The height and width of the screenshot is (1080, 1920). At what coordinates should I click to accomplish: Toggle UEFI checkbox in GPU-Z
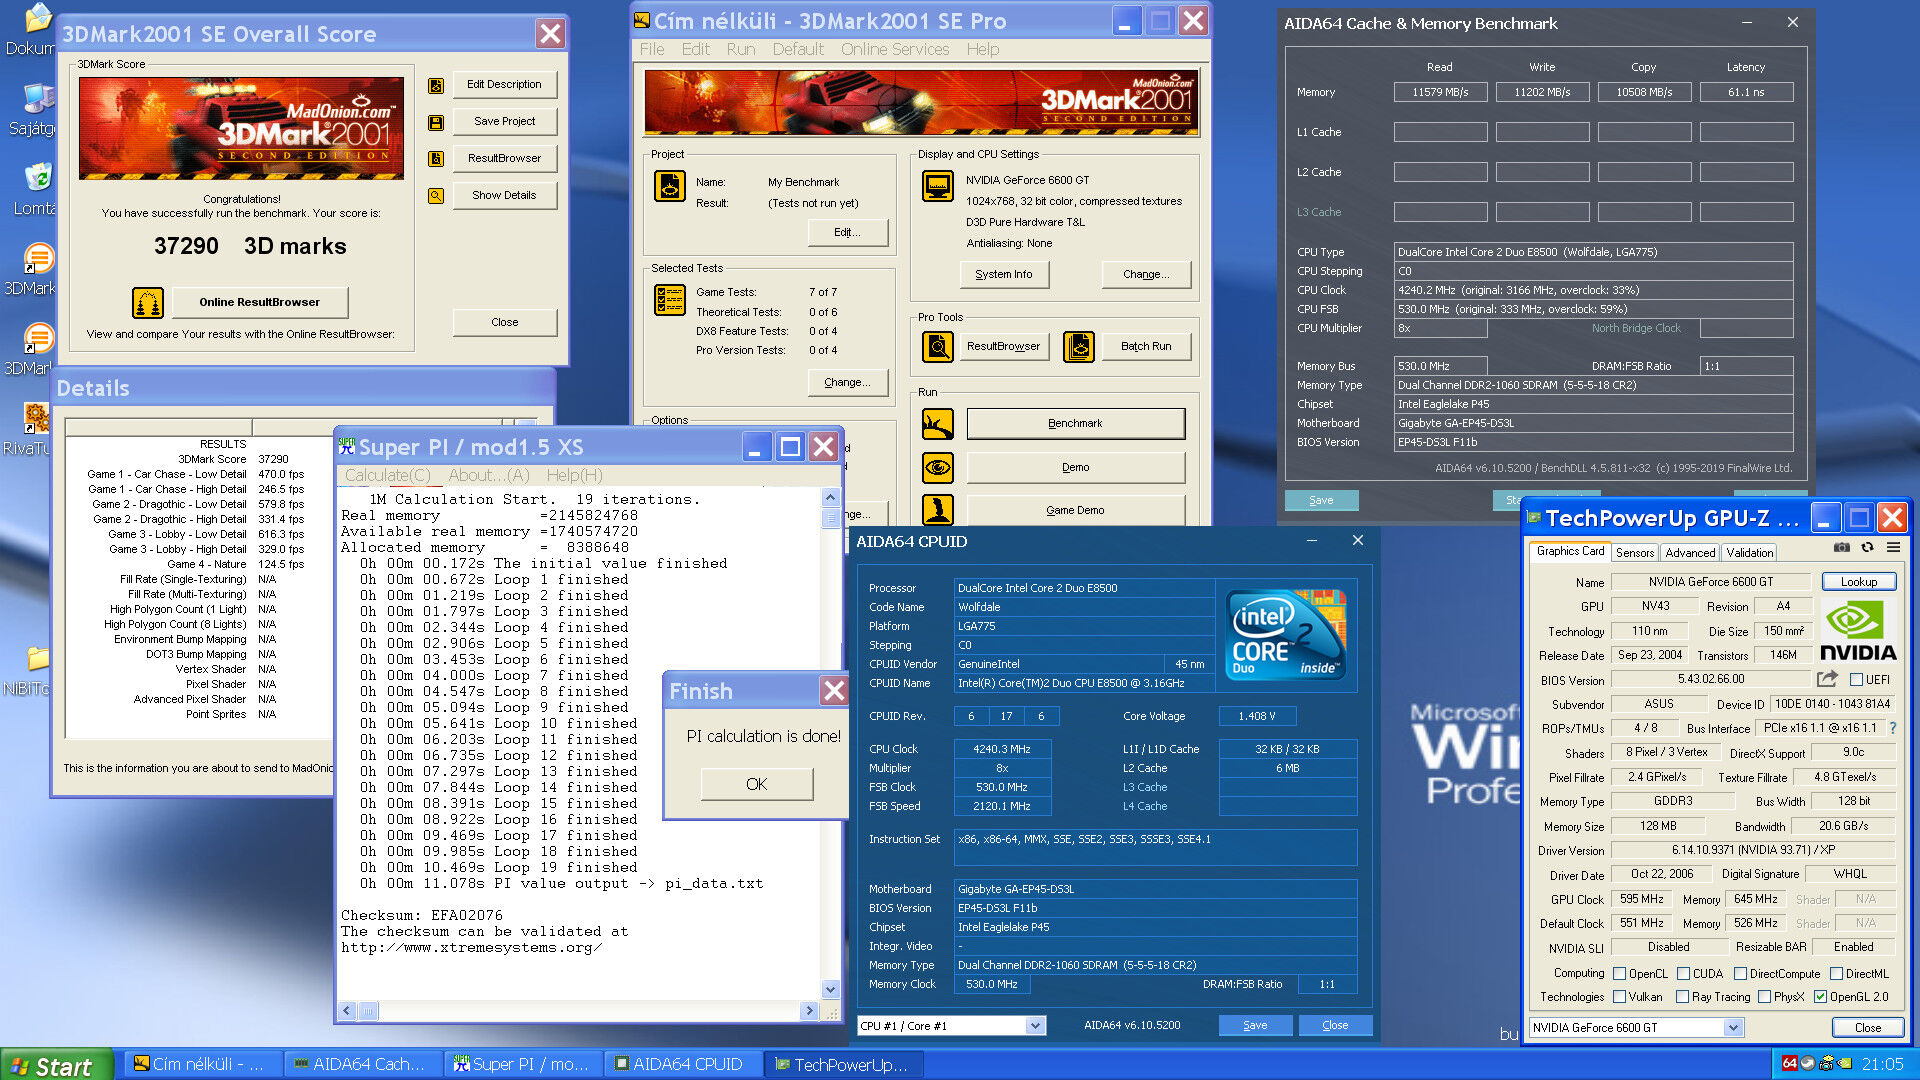(x=1857, y=680)
